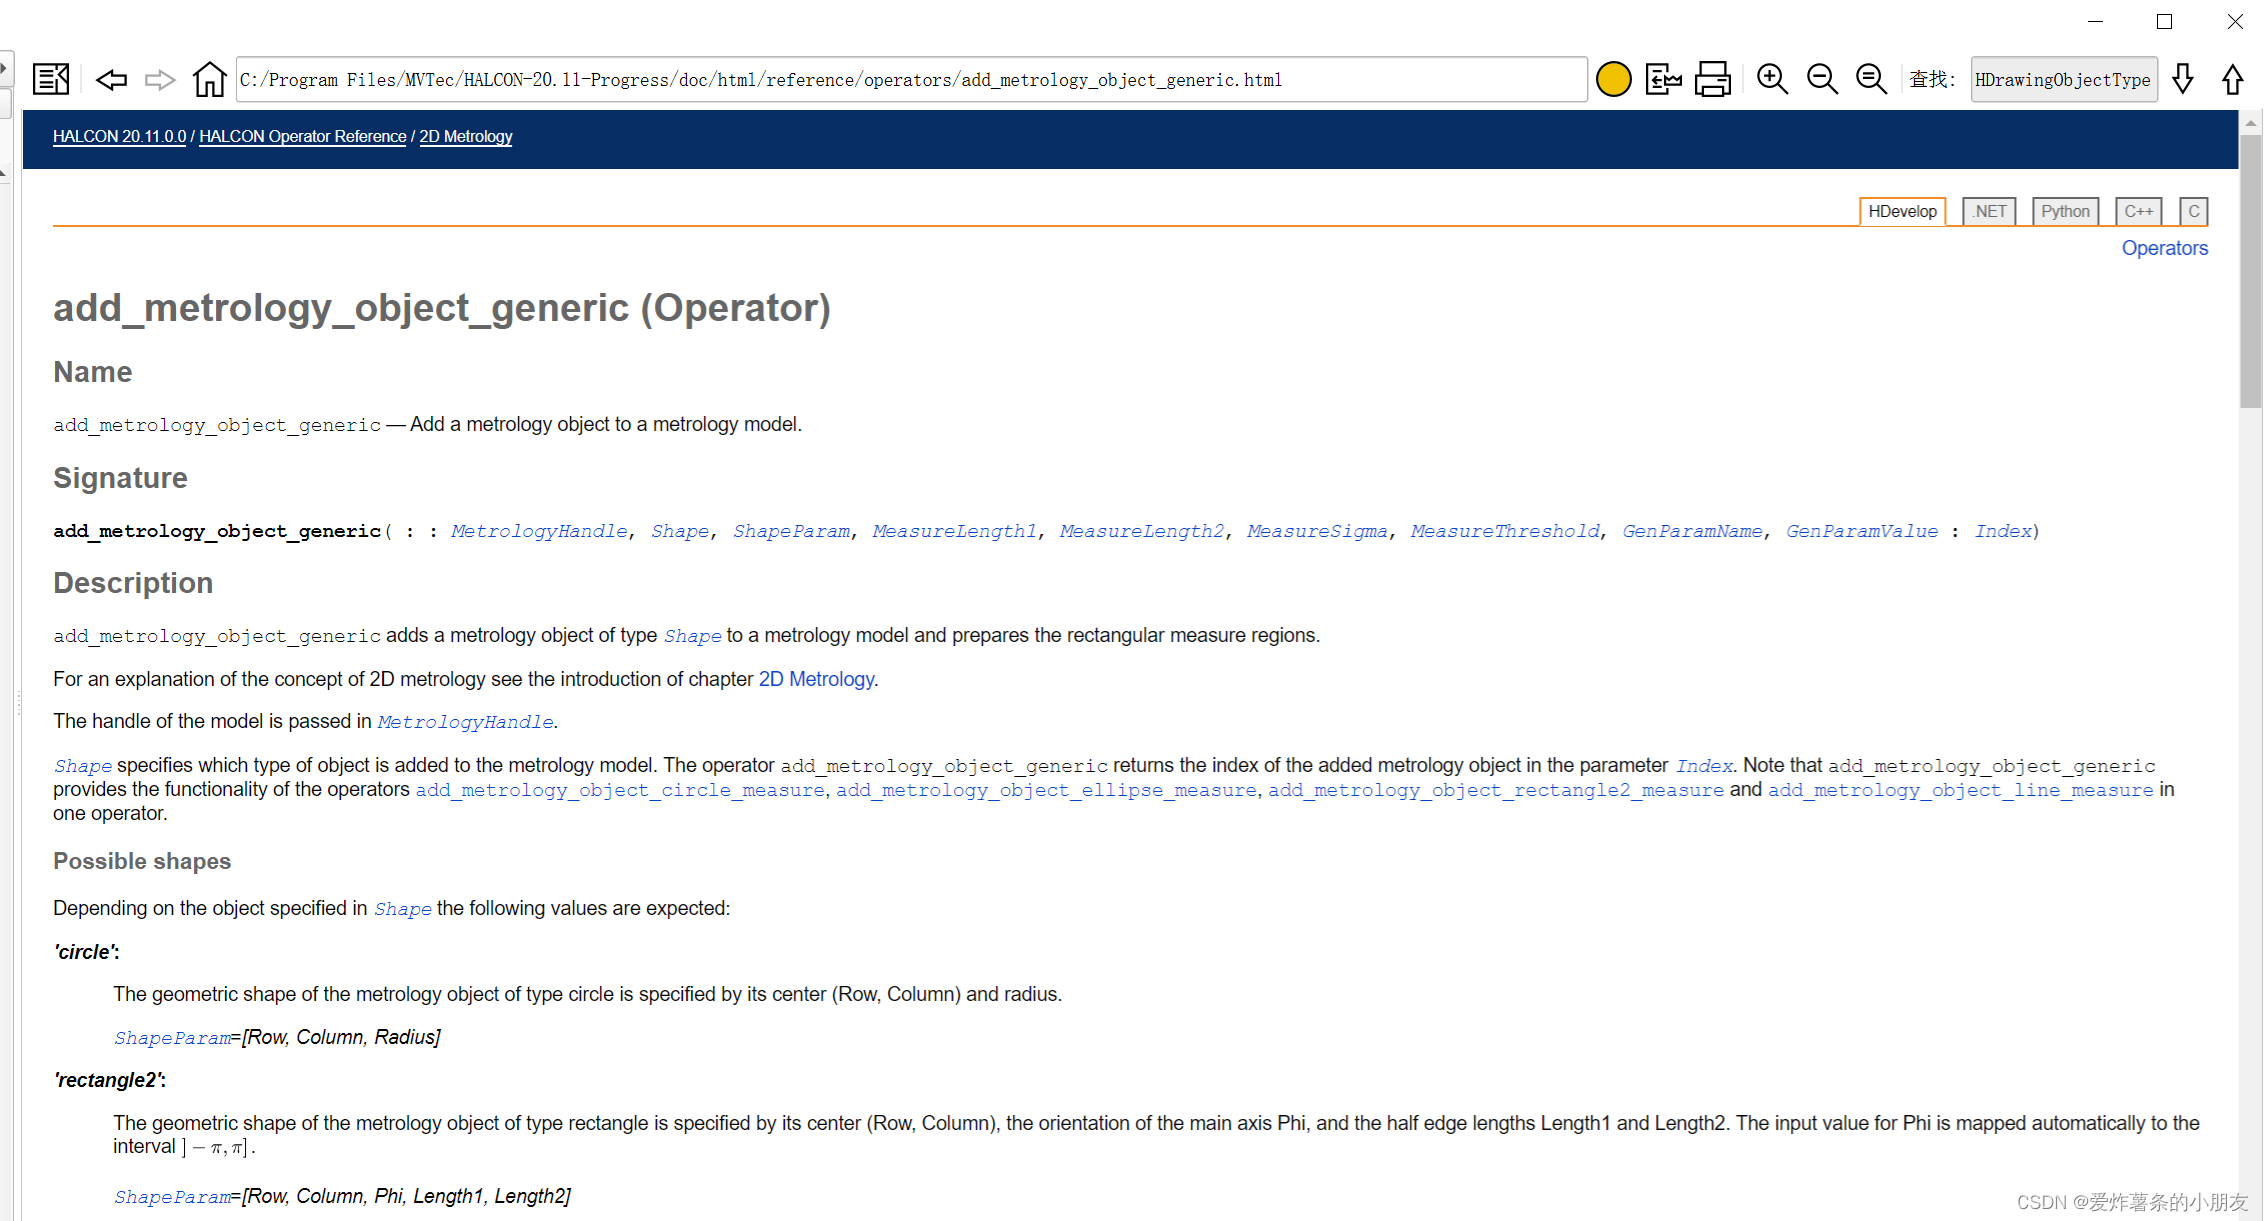Switch to the .NET language tab

coord(1989,211)
